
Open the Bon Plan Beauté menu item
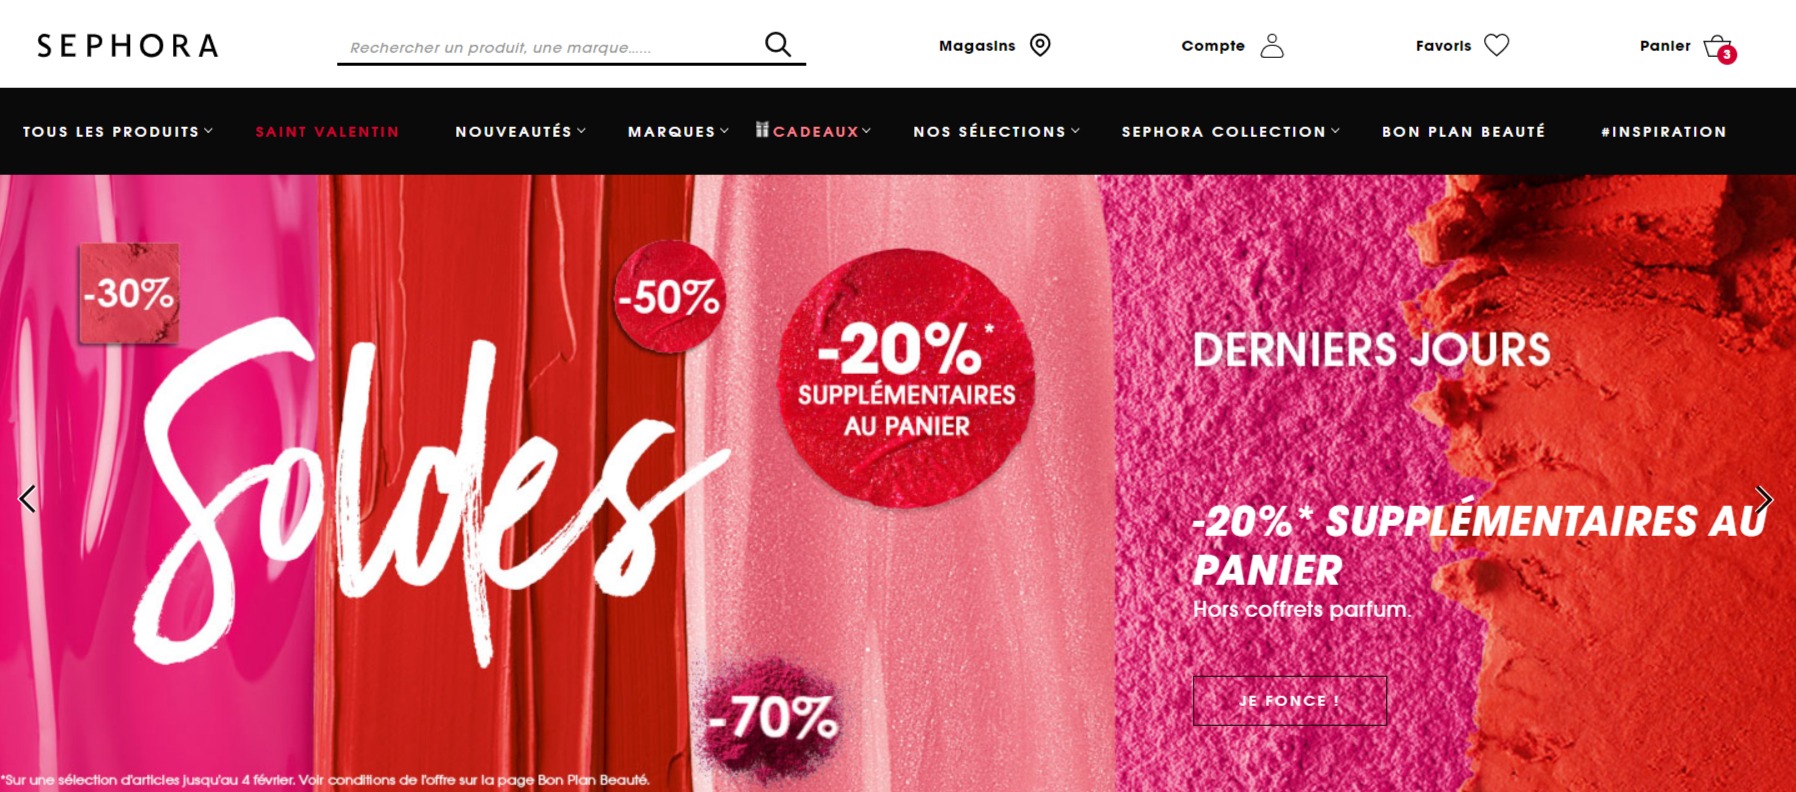click(x=1464, y=132)
